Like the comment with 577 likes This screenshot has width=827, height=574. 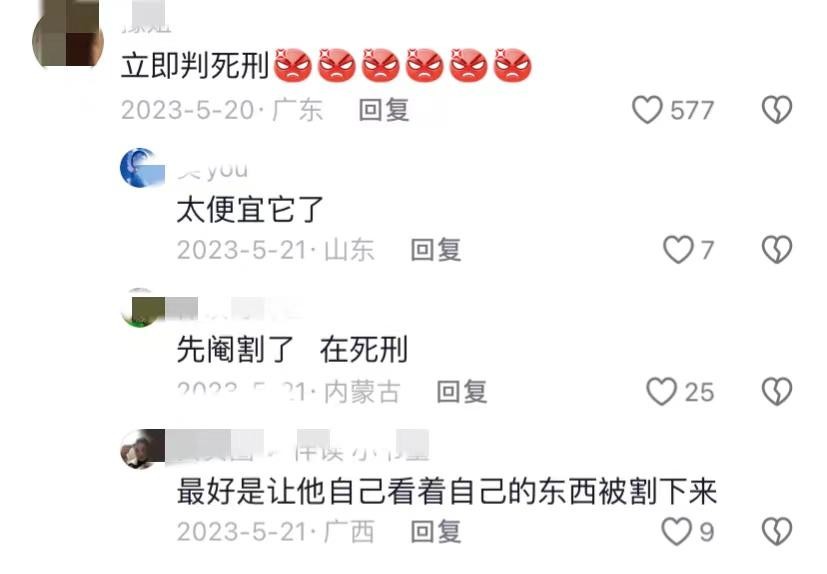(x=647, y=110)
